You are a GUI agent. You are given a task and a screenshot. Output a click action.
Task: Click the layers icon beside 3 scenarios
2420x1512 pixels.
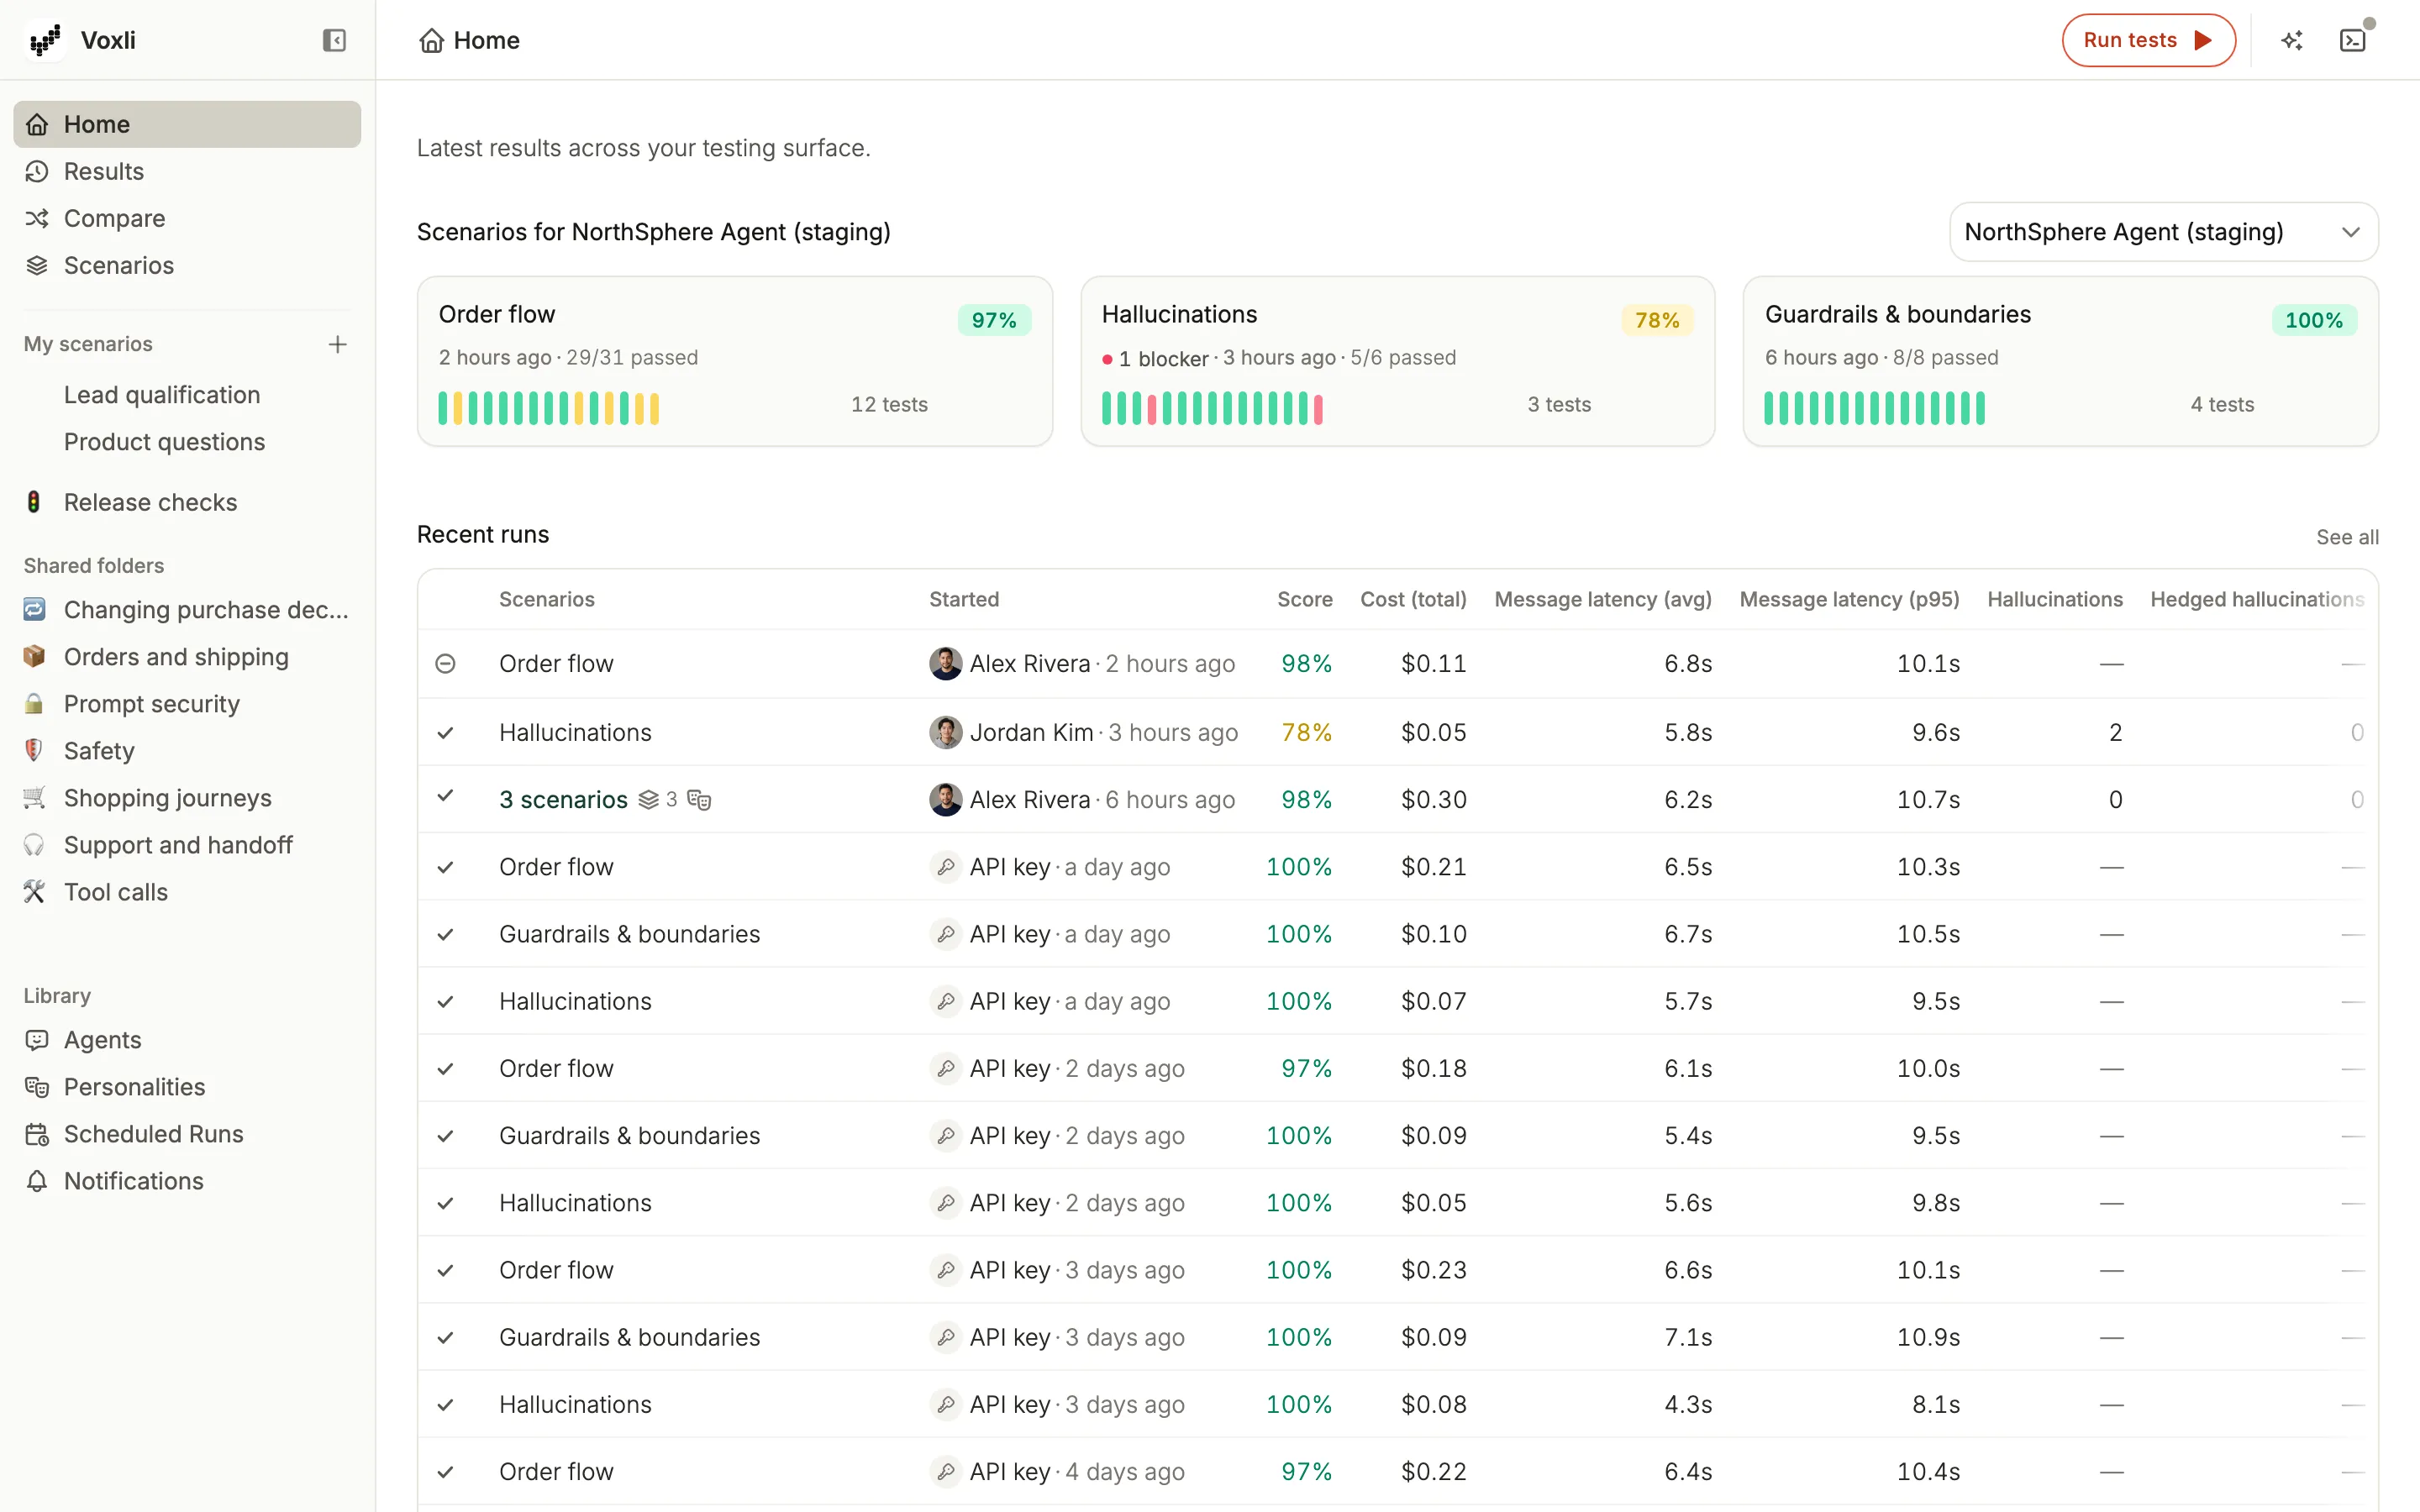[649, 799]
